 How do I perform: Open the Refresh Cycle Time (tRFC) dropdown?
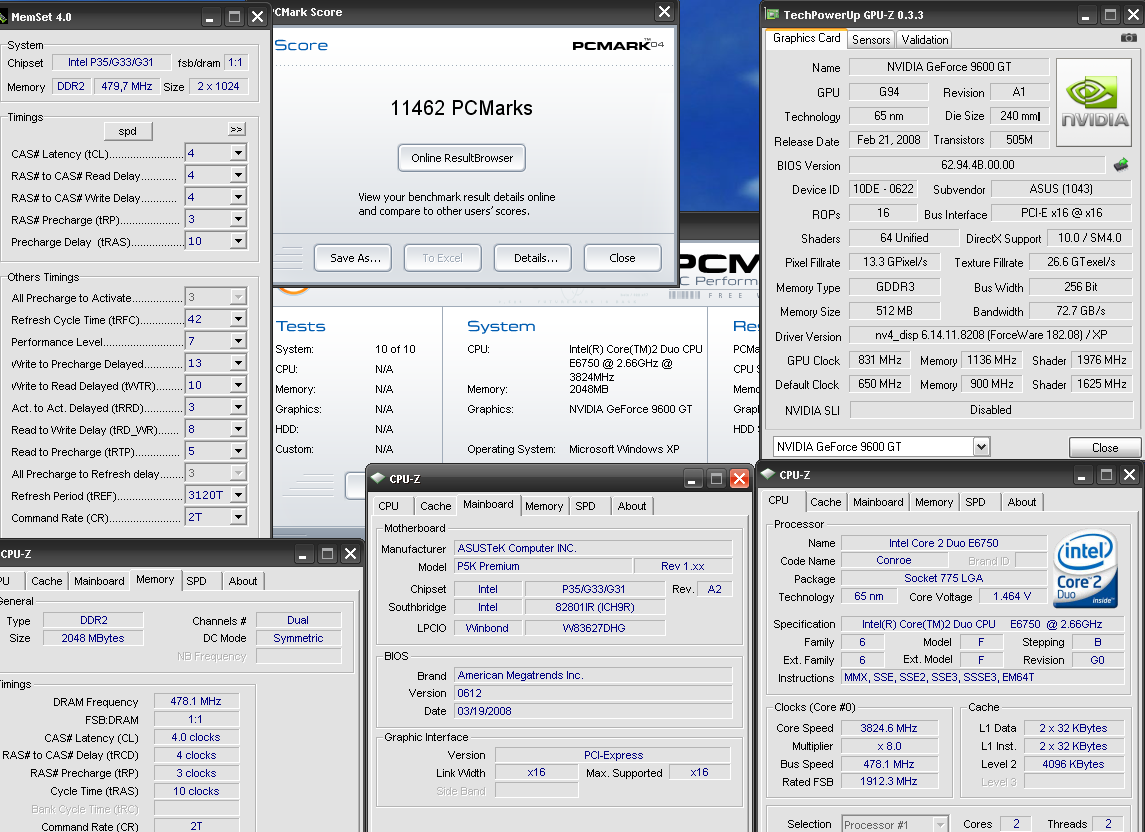click(x=238, y=319)
